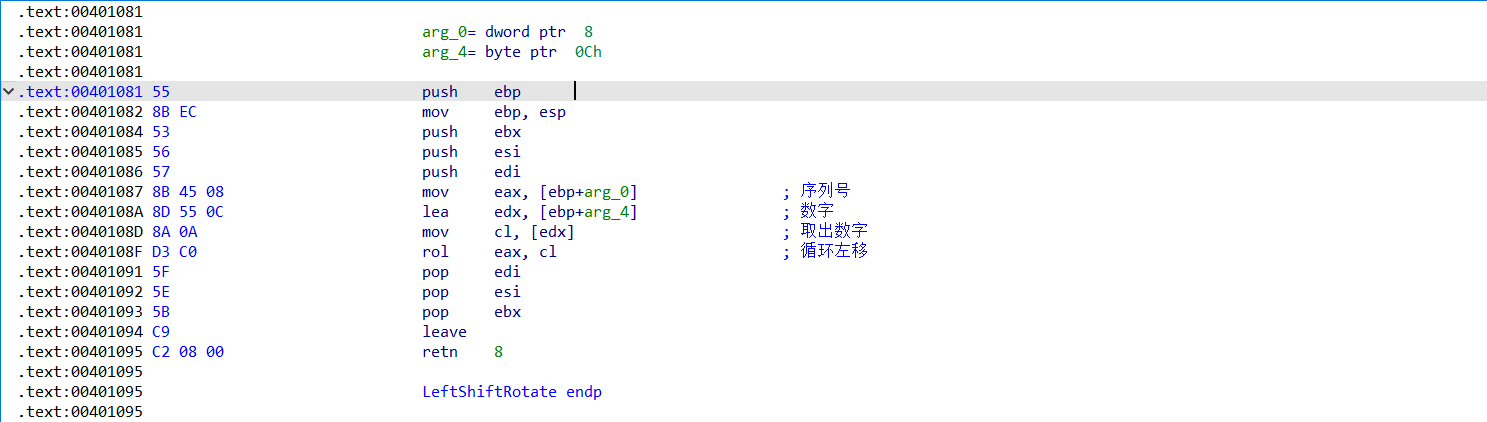
Task: Collapse the function using chevron beside push ebp
Action: click(9, 92)
